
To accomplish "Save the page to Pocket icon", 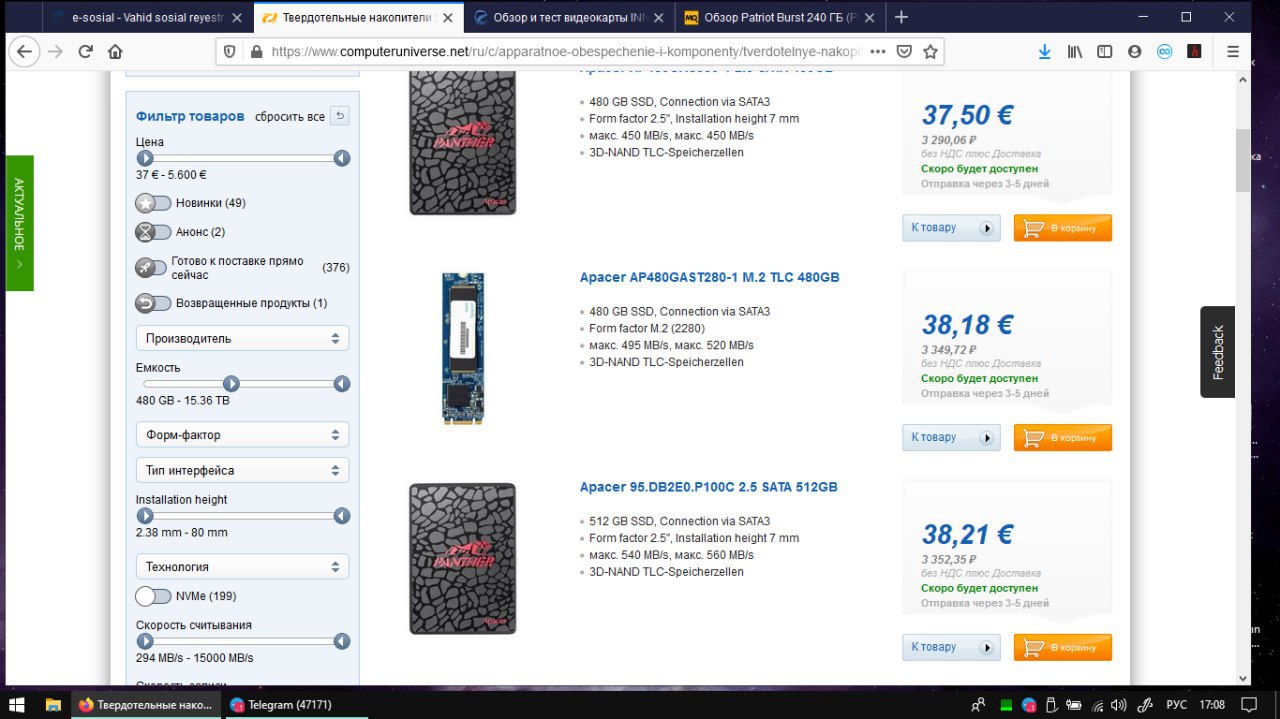I will pyautogui.click(x=904, y=52).
